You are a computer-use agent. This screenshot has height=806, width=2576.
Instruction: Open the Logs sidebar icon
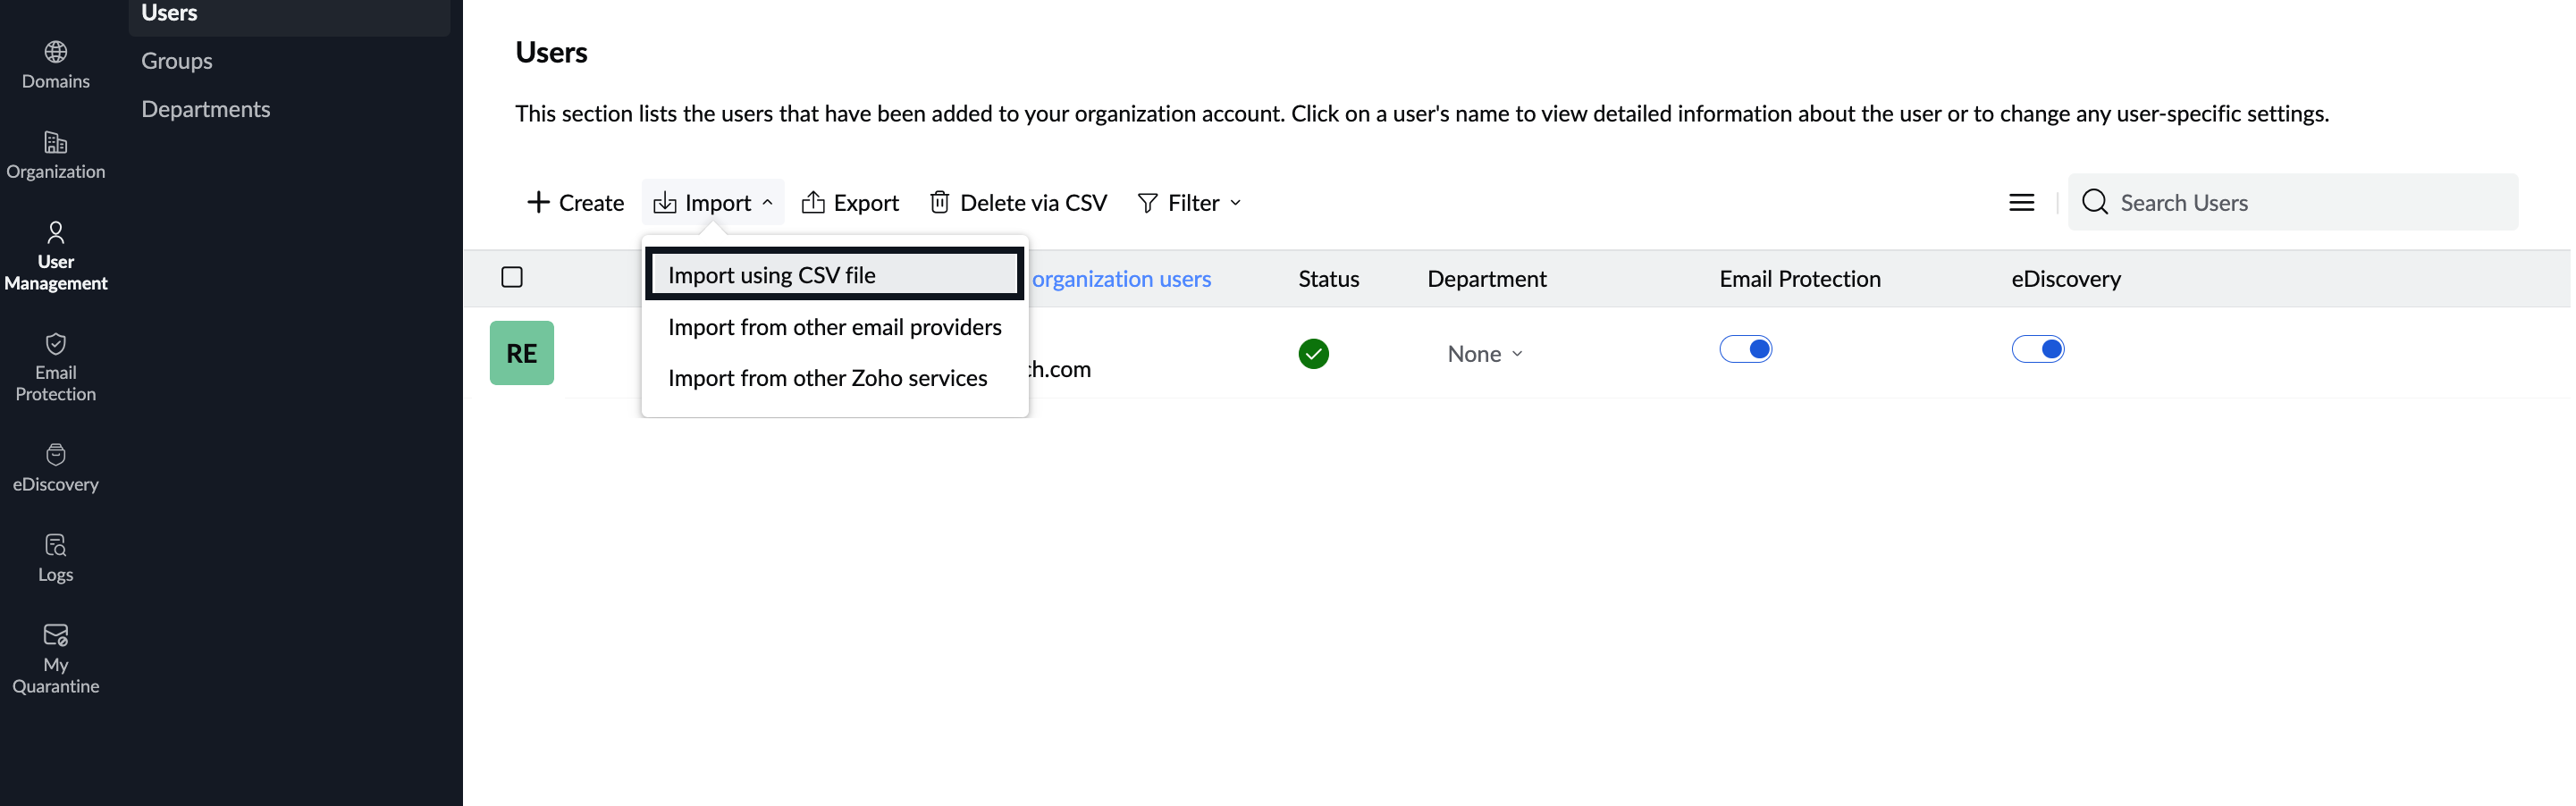click(x=56, y=545)
